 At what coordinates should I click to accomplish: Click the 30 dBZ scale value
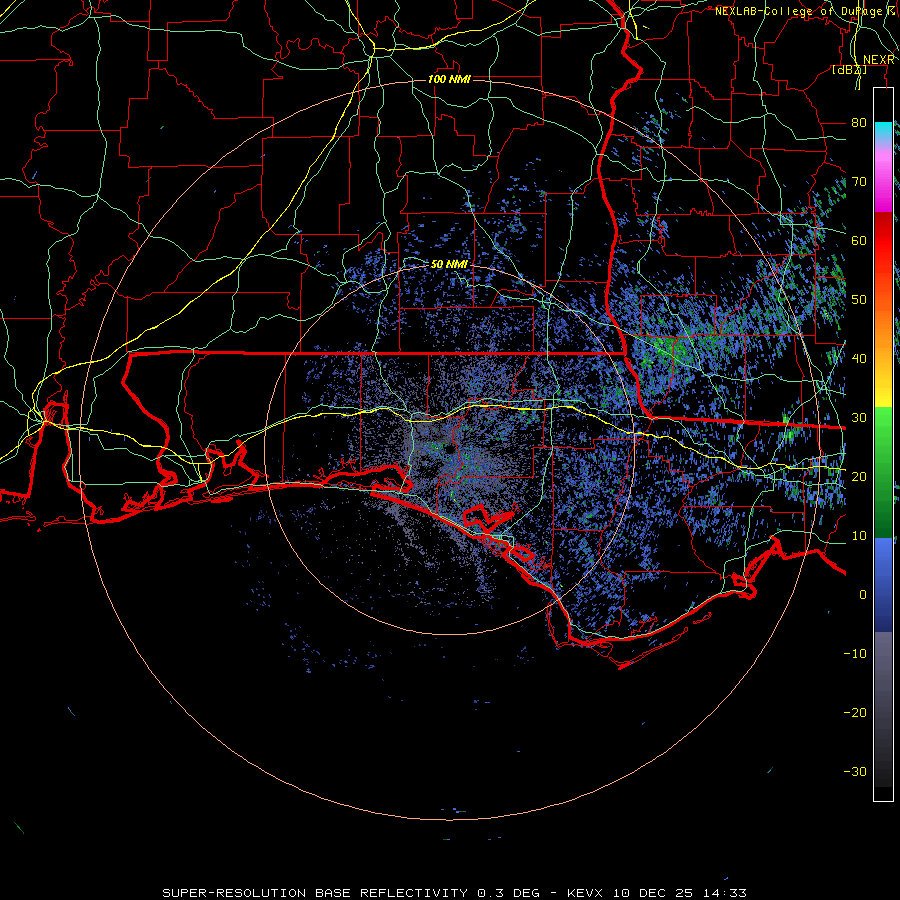pos(859,417)
